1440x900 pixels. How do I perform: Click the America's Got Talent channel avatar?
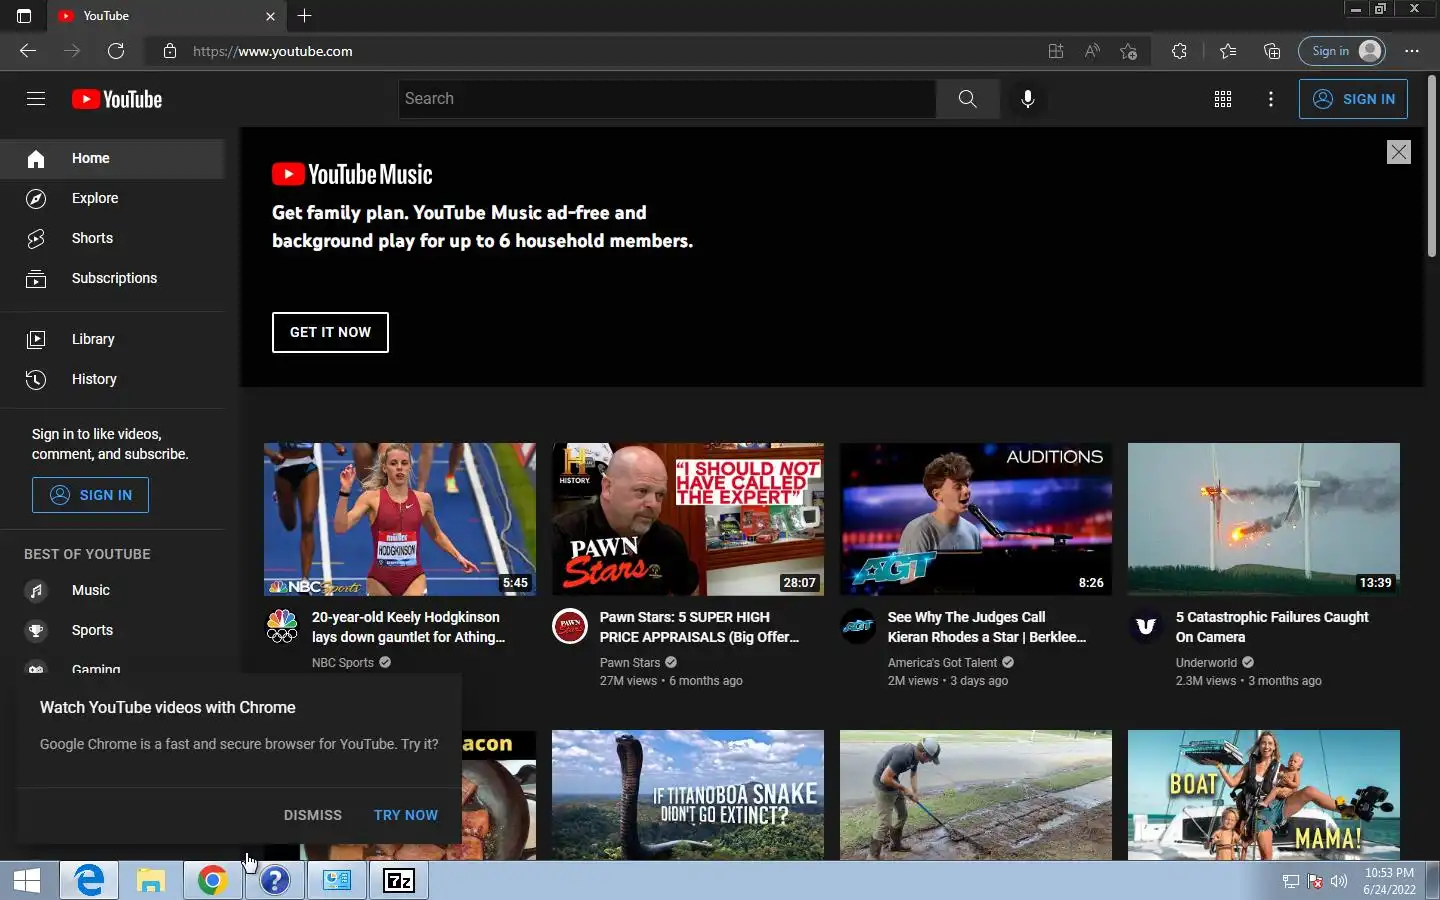click(858, 626)
